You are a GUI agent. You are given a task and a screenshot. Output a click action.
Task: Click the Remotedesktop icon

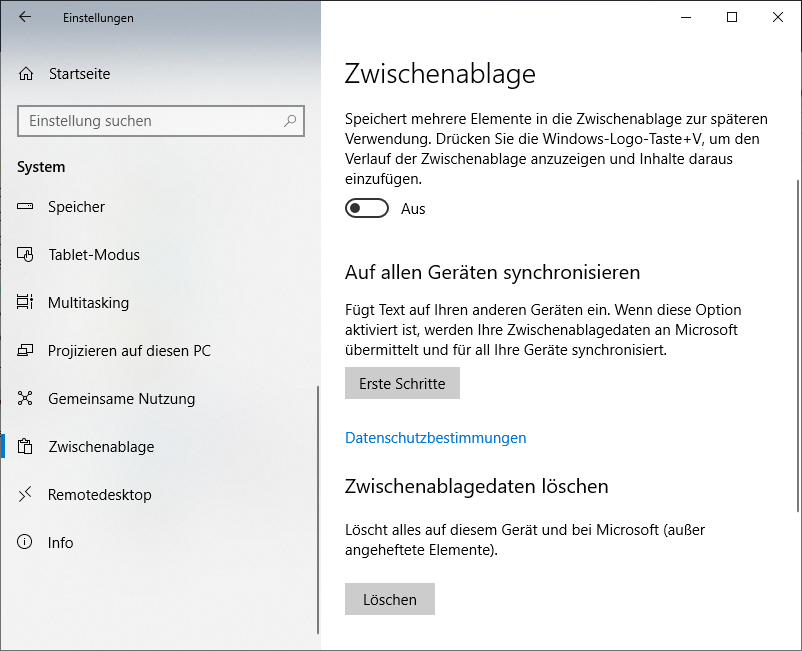point(26,495)
